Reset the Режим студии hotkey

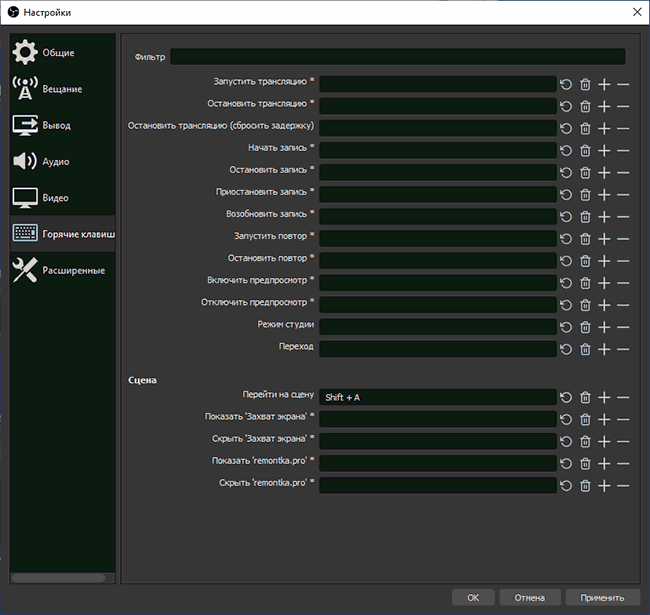click(x=566, y=327)
